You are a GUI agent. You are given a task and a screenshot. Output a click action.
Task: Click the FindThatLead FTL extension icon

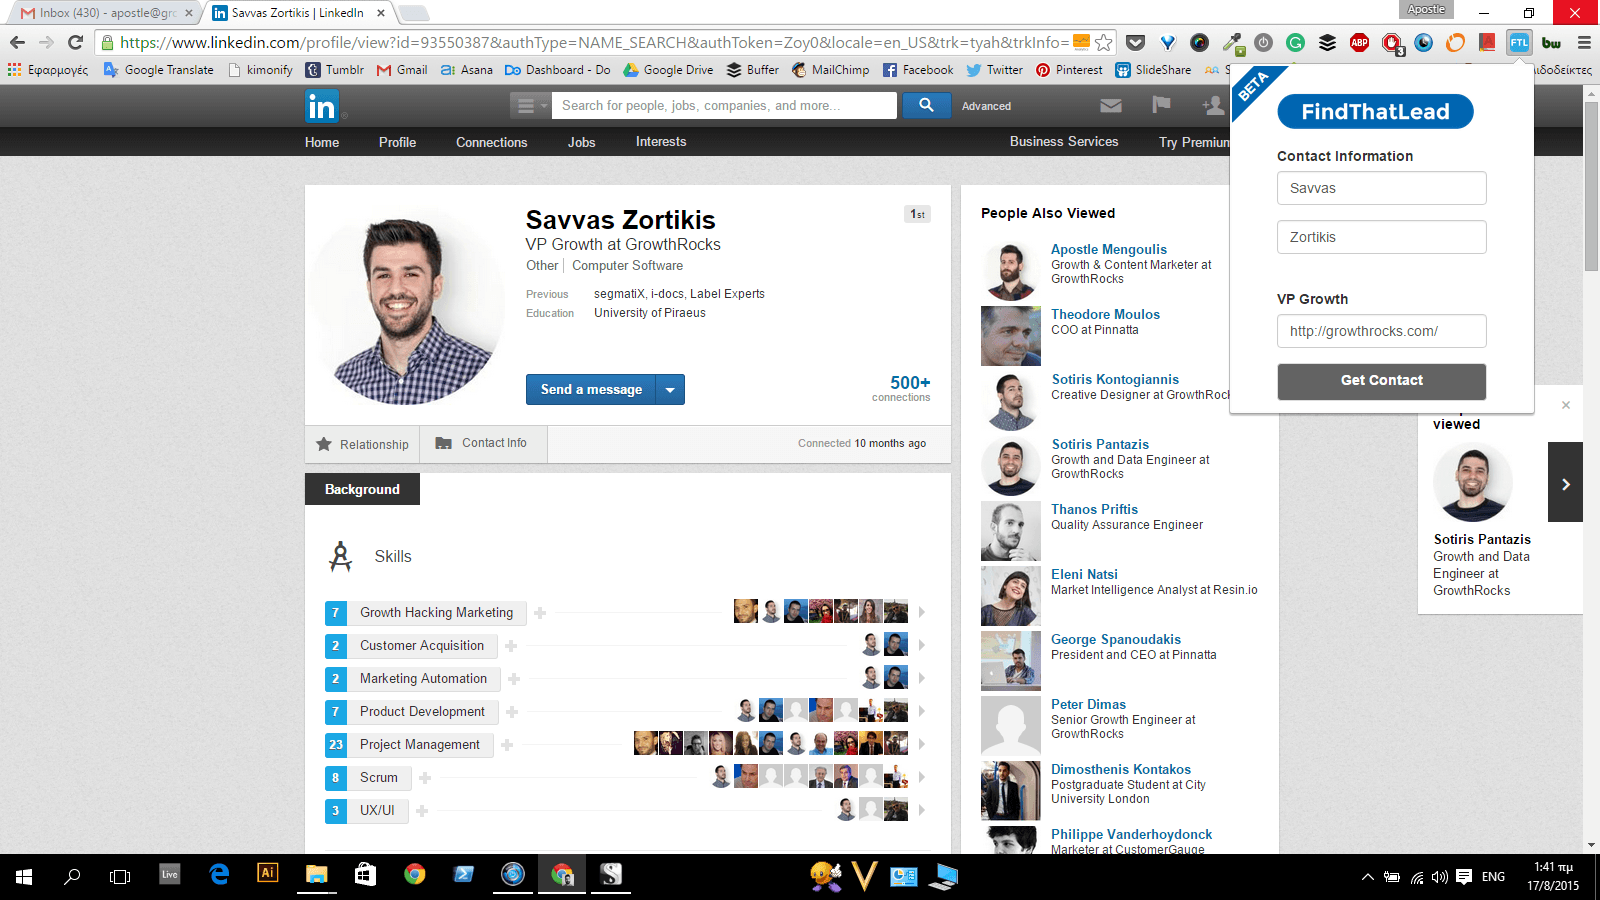pos(1519,42)
